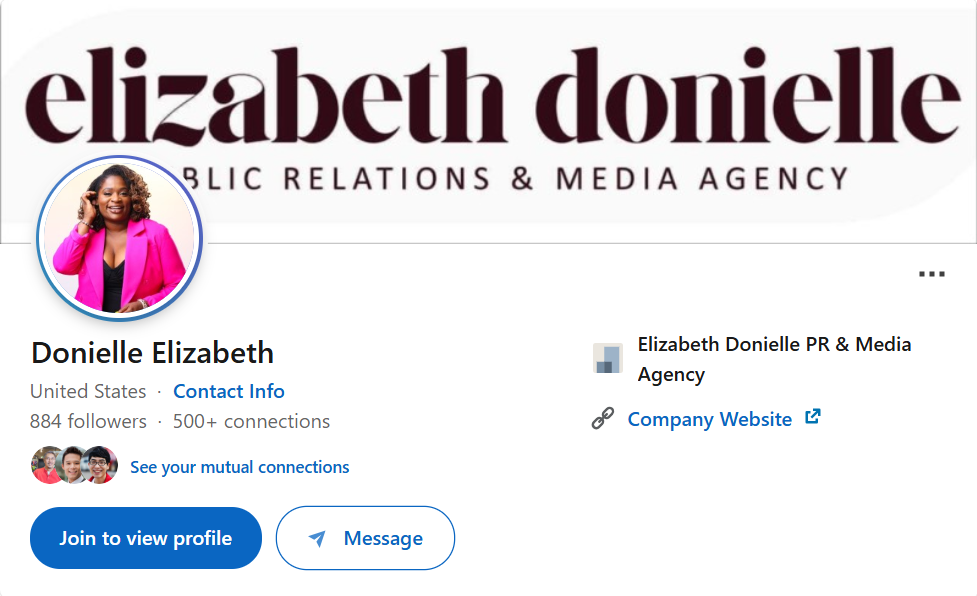Click the paper plane icon in Message button
This screenshot has height=596, width=977.
(316, 538)
